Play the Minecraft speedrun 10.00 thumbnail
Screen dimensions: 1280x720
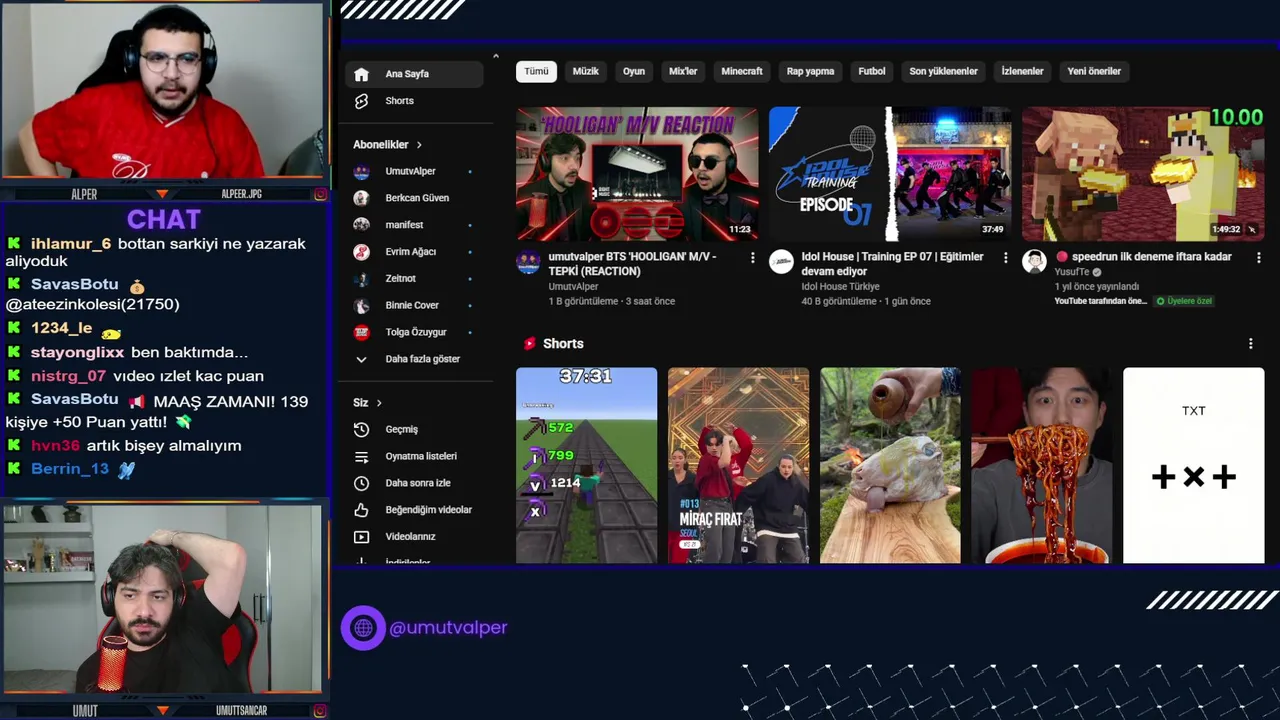click(1143, 174)
